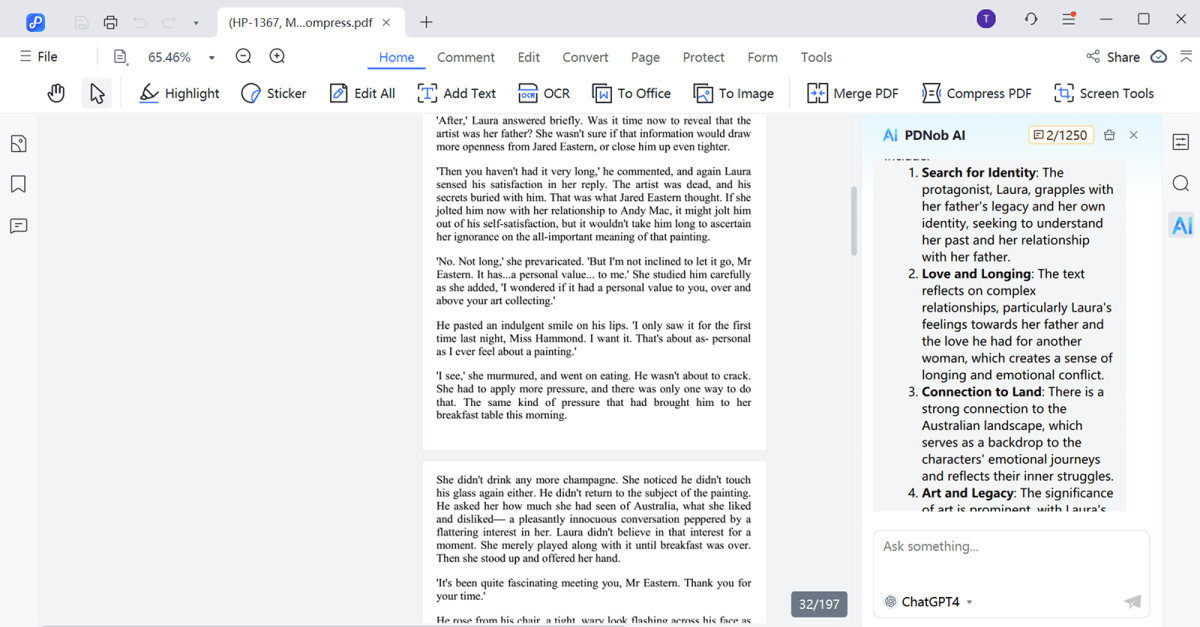Viewport: 1200px width, 627px height.
Task: Open the search panel on the right
Action: [1181, 184]
